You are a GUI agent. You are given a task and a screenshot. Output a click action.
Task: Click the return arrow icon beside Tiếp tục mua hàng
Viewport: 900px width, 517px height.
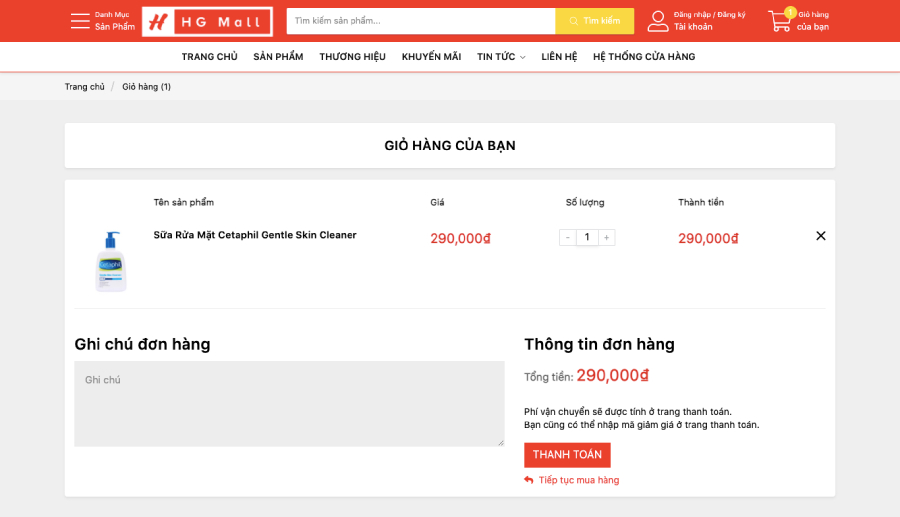529,480
